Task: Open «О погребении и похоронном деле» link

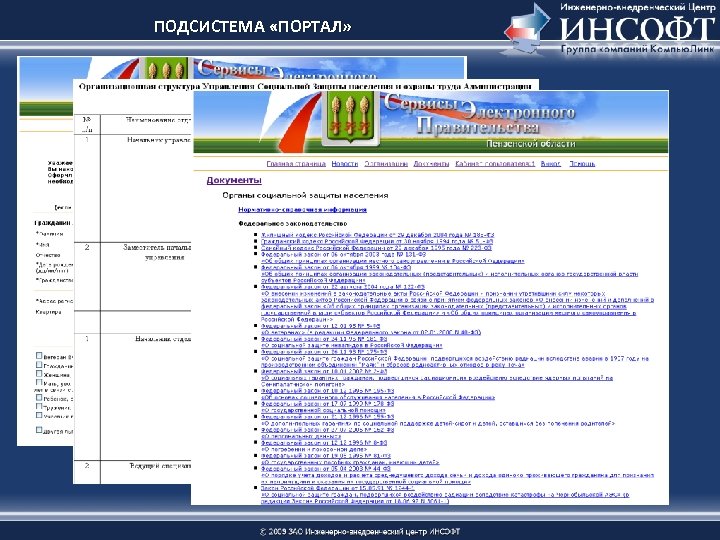Action: [314, 450]
